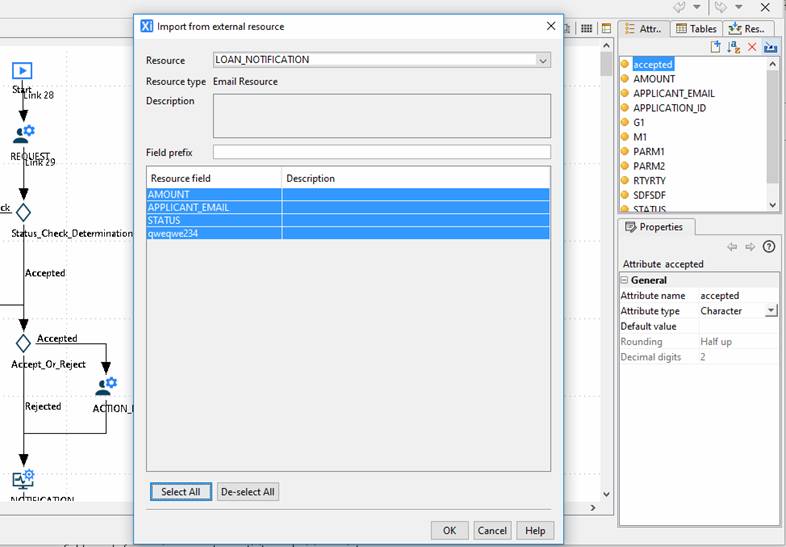Collapse the General properties section
This screenshot has width=786, height=547.
pyautogui.click(x=625, y=280)
